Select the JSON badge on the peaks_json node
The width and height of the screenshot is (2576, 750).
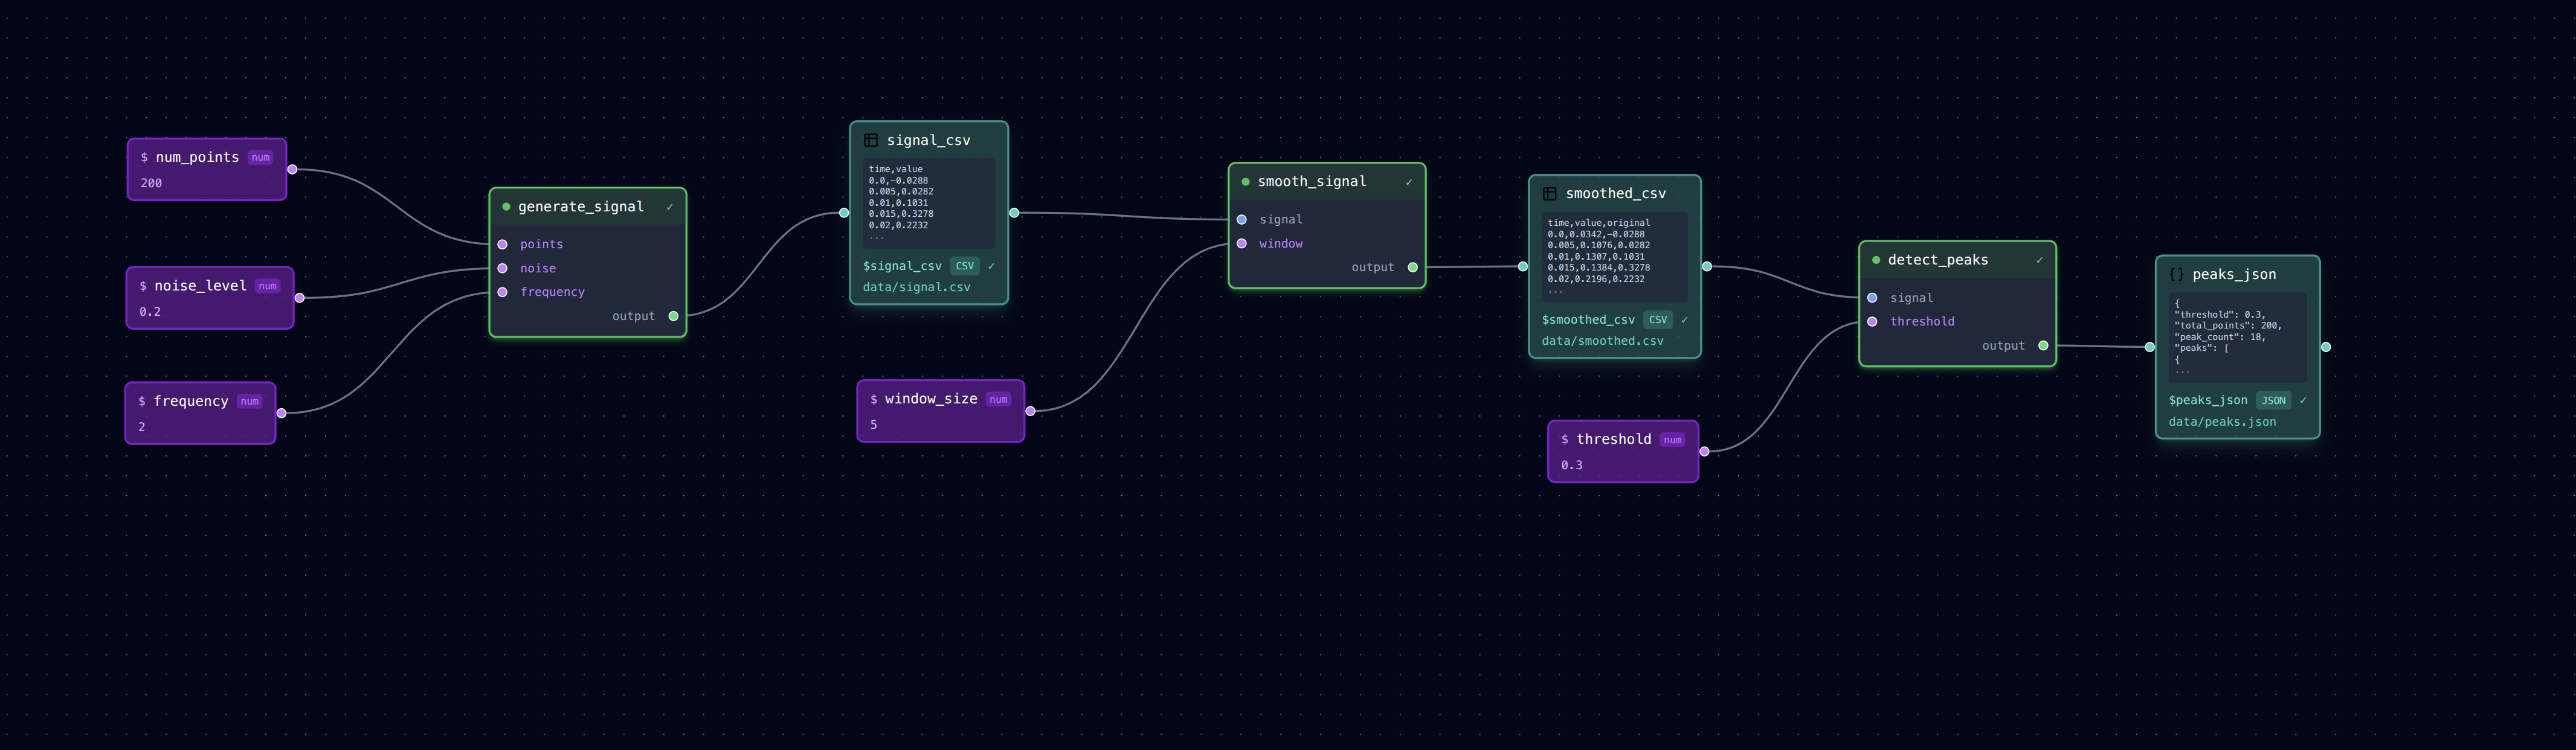click(x=2274, y=399)
